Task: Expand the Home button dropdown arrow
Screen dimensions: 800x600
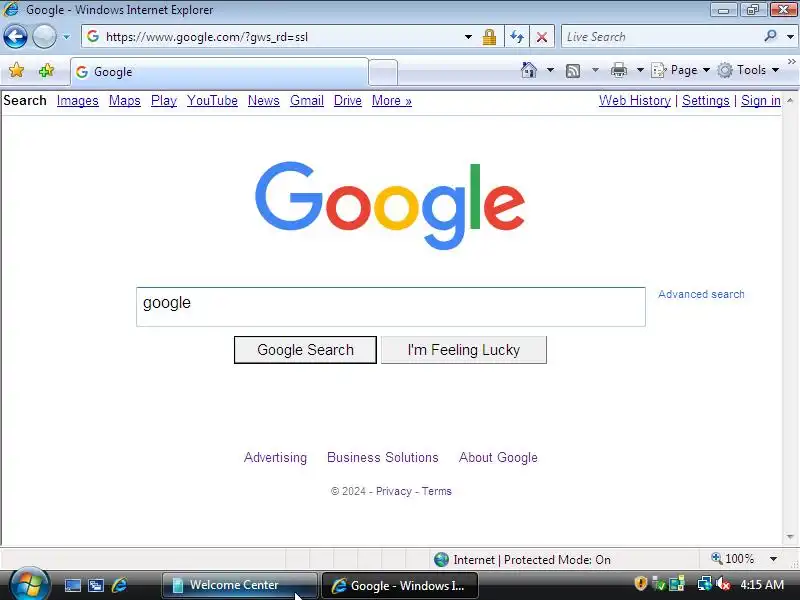Action: [x=551, y=70]
